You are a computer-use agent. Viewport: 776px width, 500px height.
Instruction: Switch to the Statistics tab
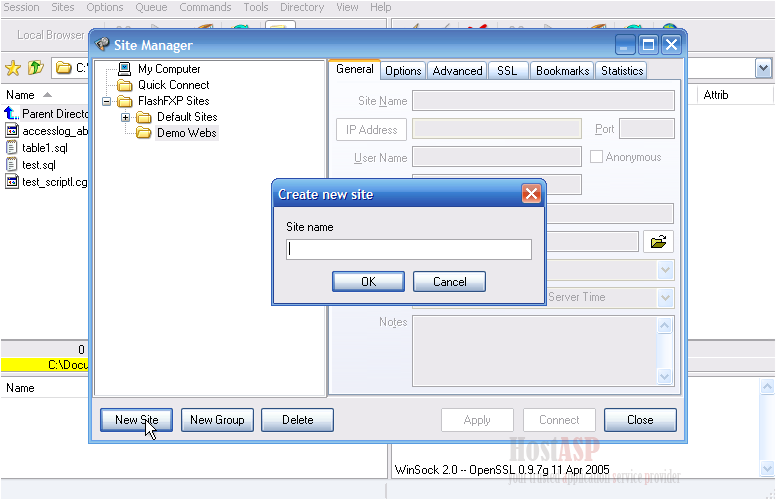622,71
